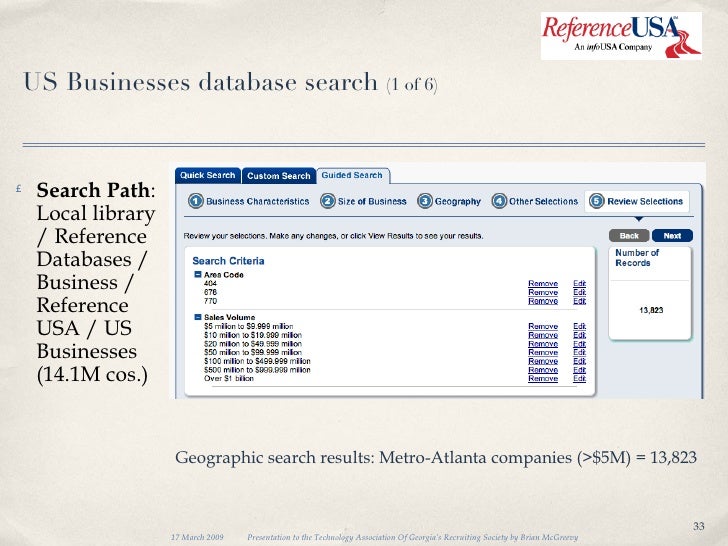This screenshot has height=546, width=728.
Task: Collapse the Area Code criteria group
Action: 197,274
